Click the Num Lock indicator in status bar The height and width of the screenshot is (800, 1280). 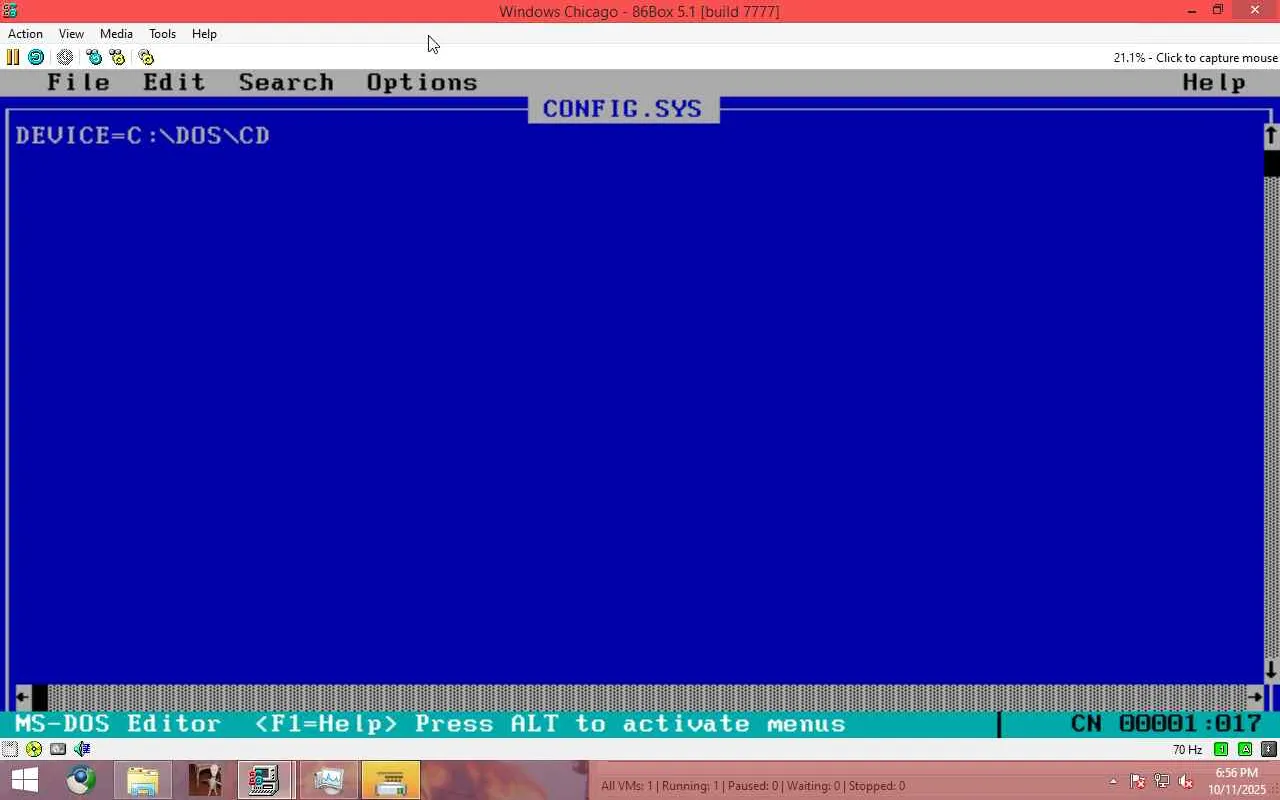pyautogui.click(x=1221, y=749)
